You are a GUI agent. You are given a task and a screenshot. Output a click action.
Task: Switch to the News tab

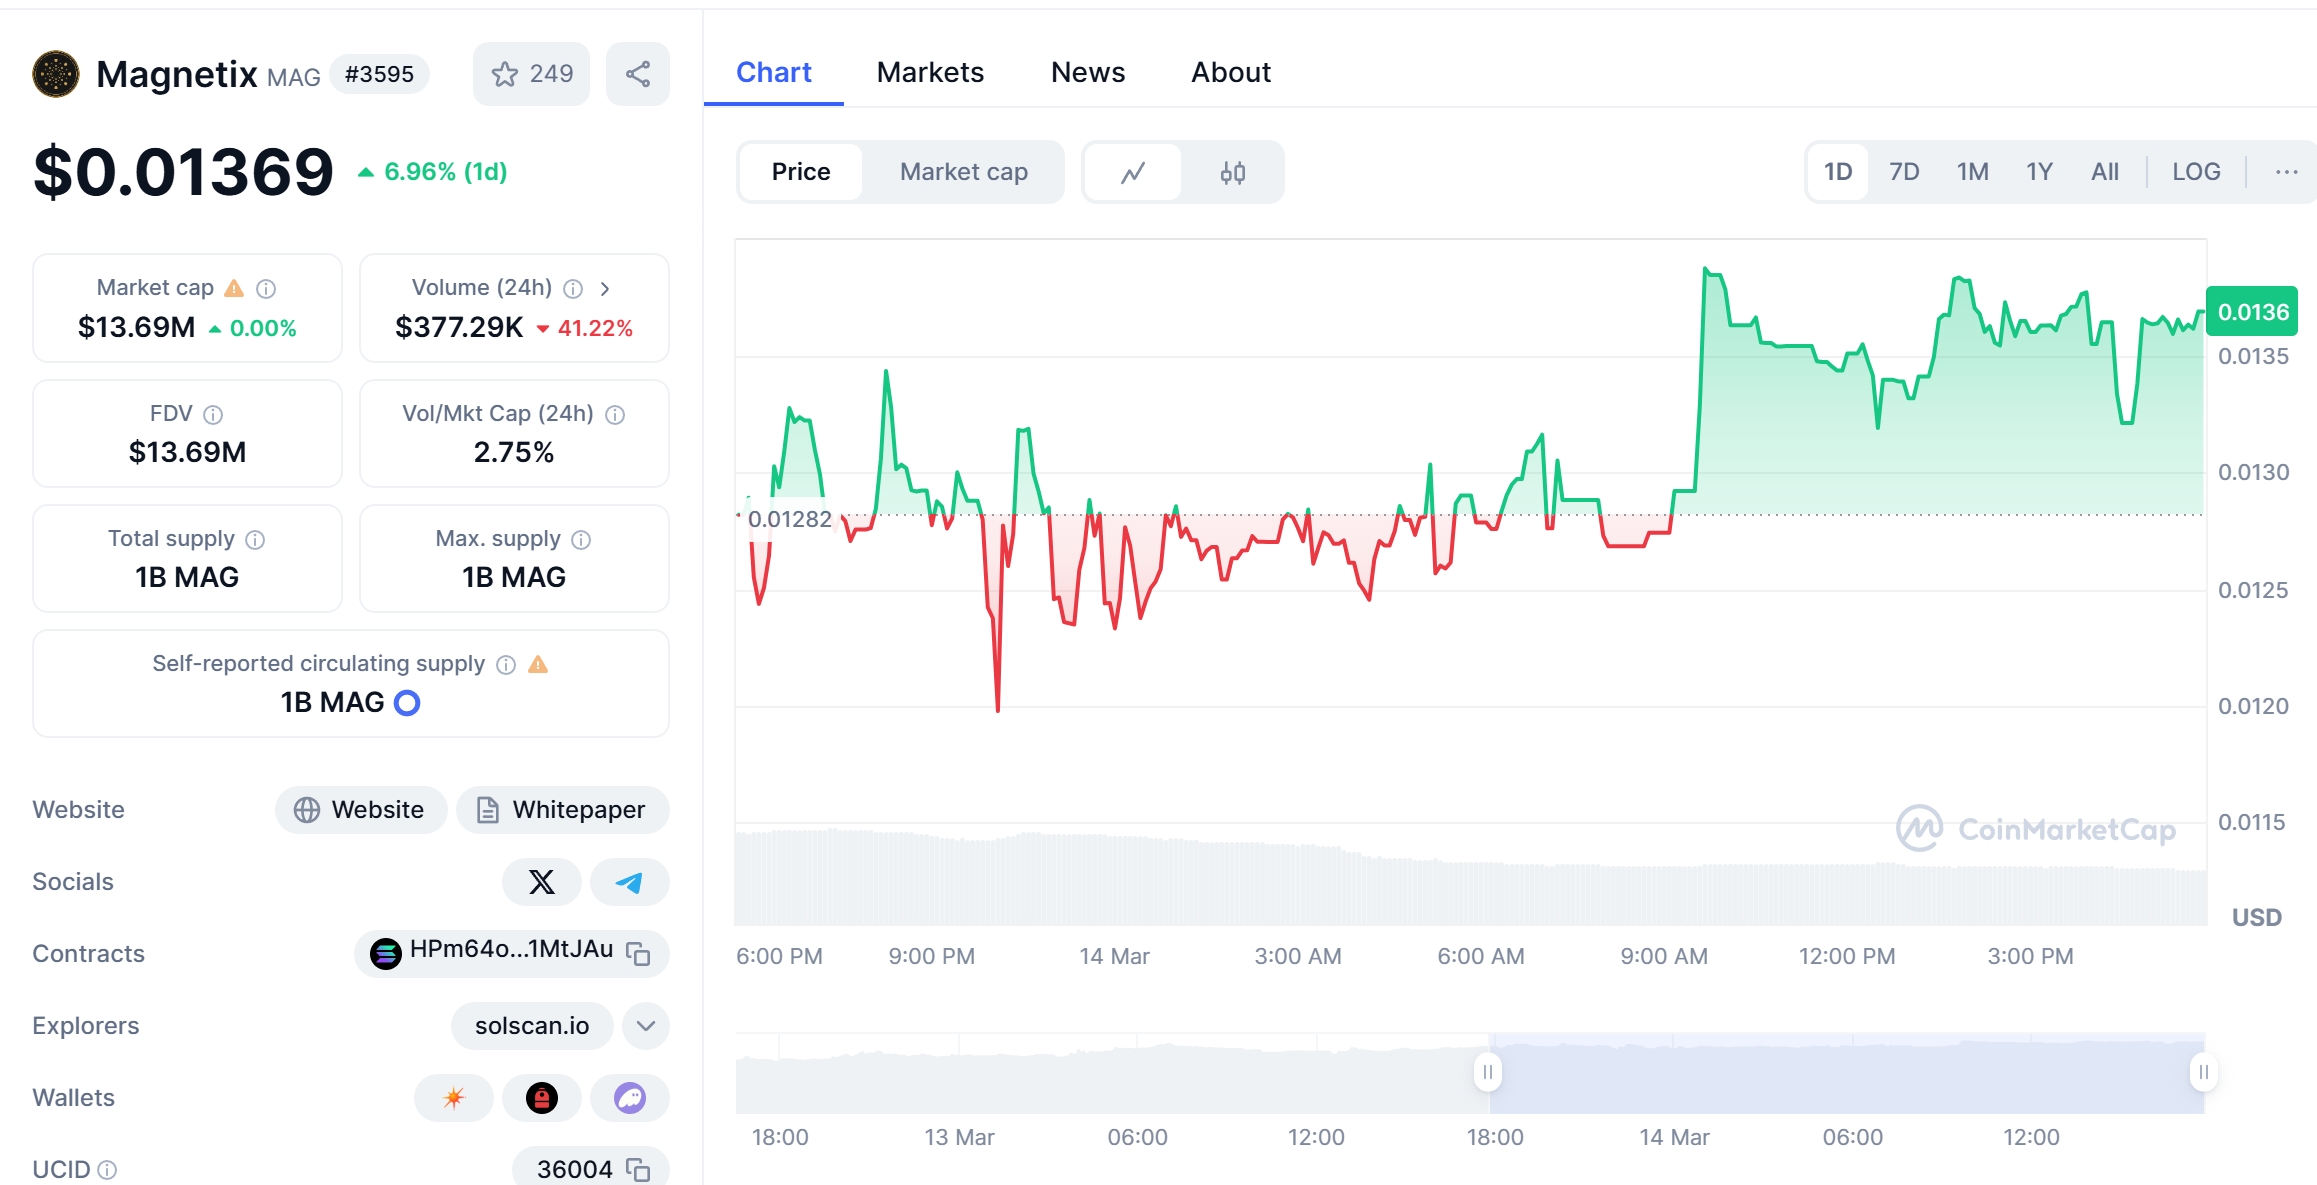(1087, 71)
